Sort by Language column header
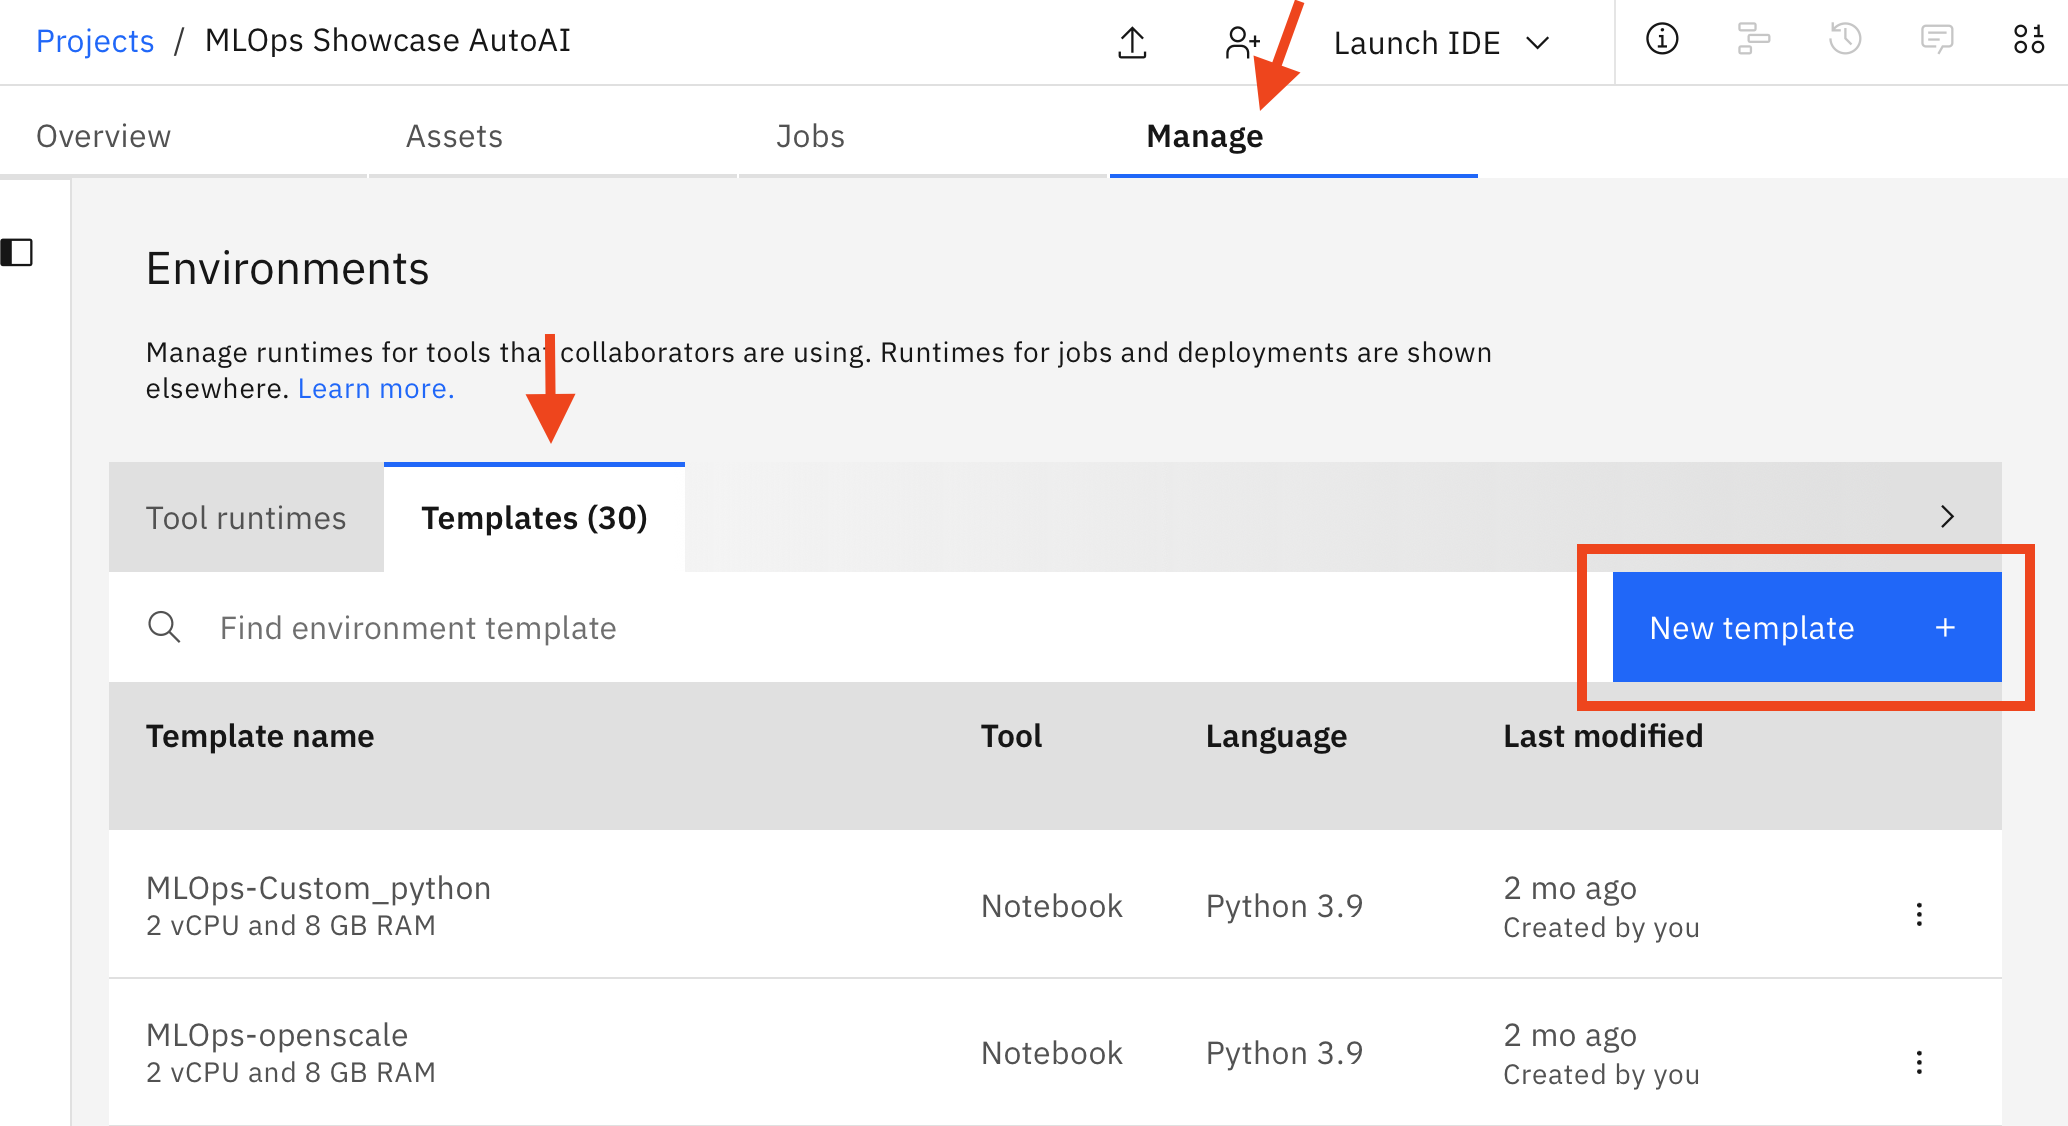 tap(1276, 736)
